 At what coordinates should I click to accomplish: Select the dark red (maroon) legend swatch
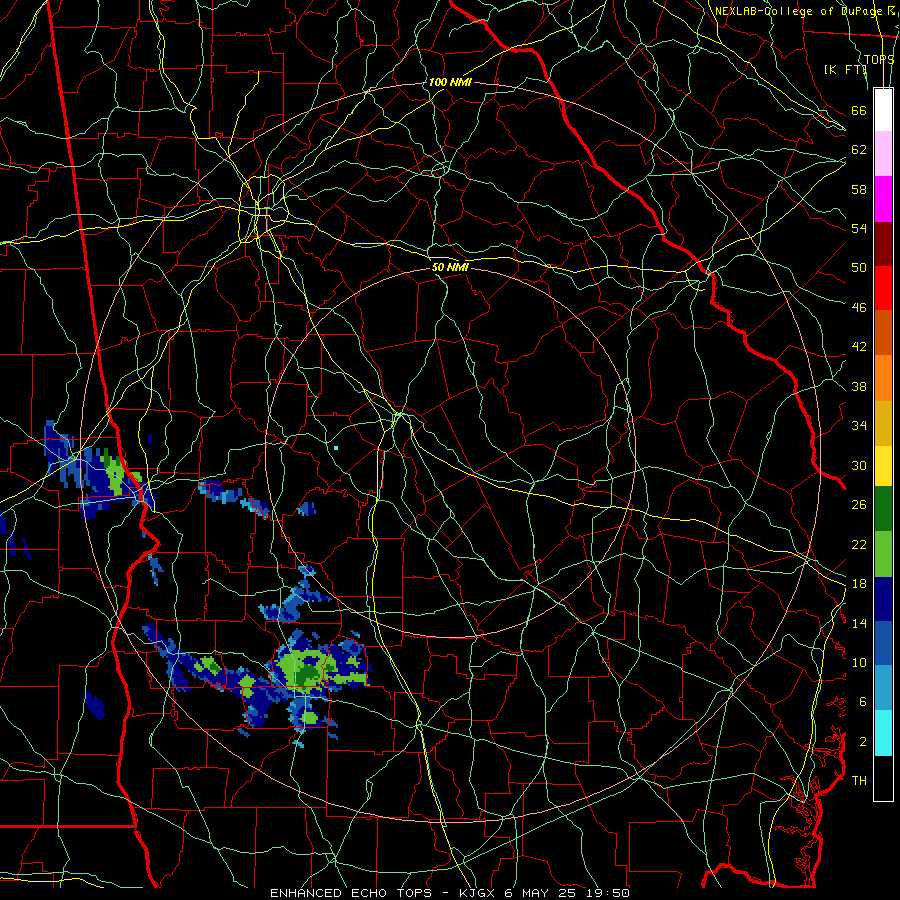tap(883, 243)
